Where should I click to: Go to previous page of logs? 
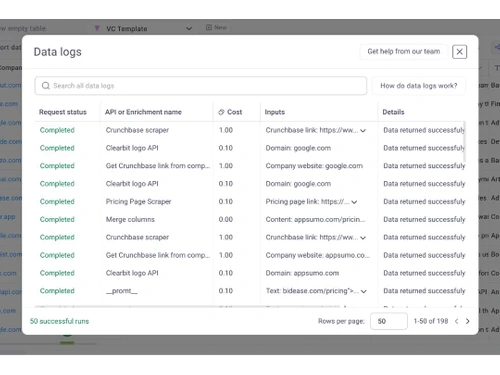(456, 321)
